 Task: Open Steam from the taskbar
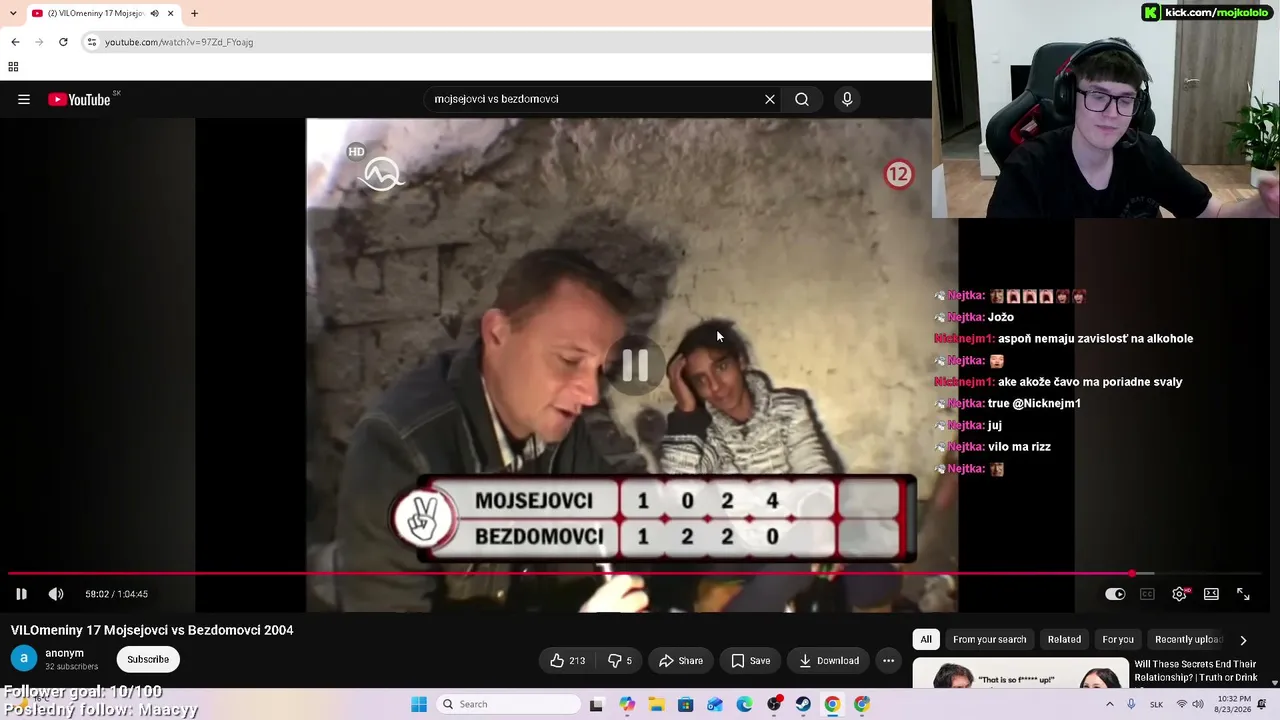tap(803, 704)
